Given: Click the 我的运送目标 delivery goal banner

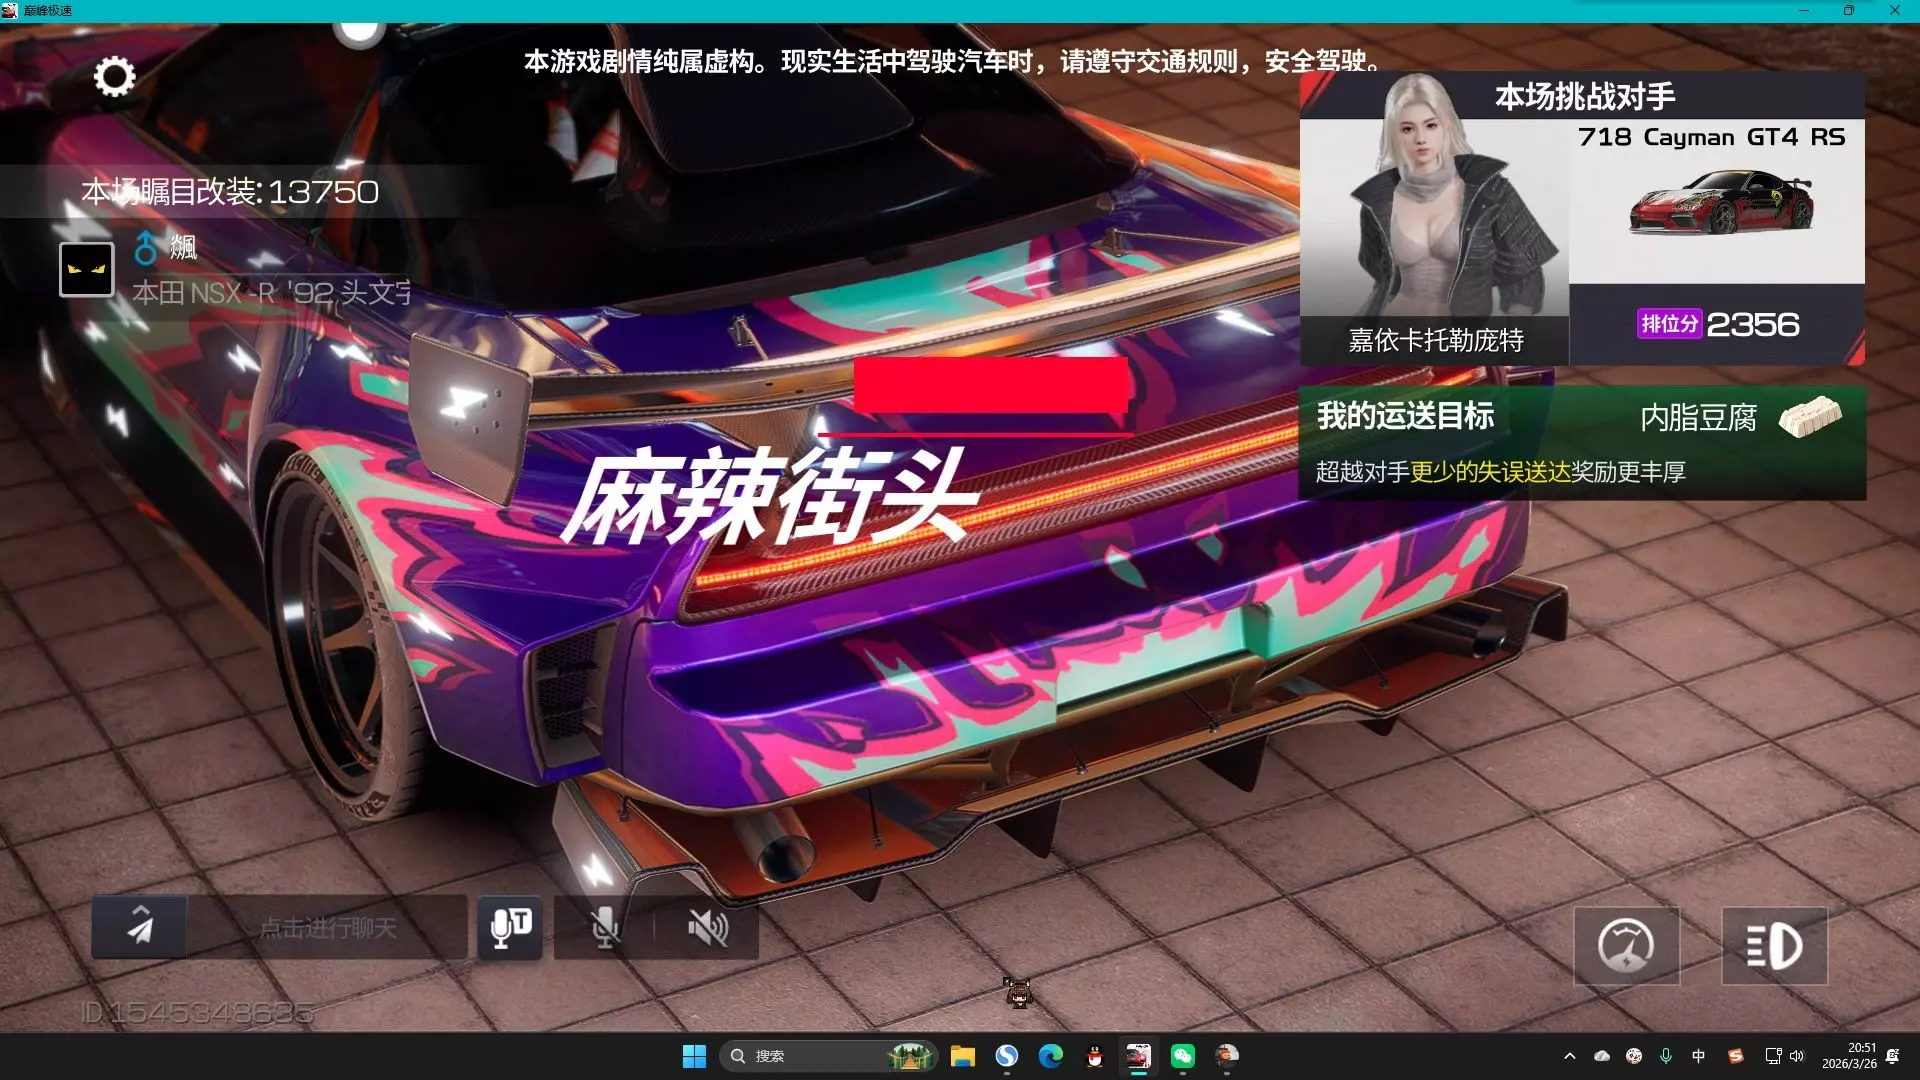Looking at the screenshot, I should click(1406, 416).
